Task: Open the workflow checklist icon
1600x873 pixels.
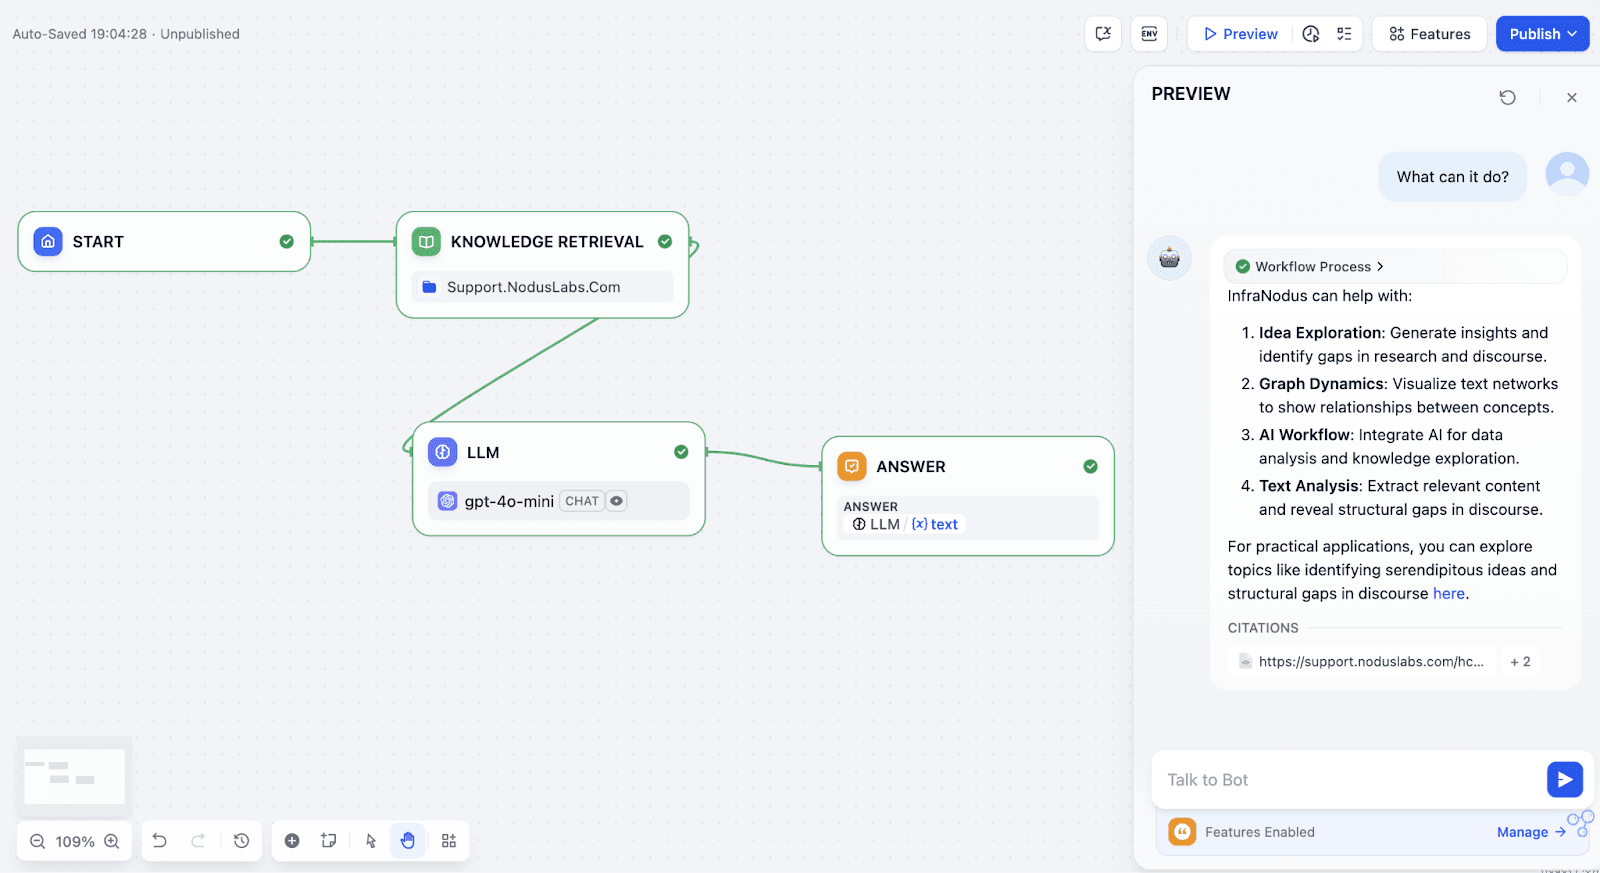Action: pyautogui.click(x=1344, y=34)
